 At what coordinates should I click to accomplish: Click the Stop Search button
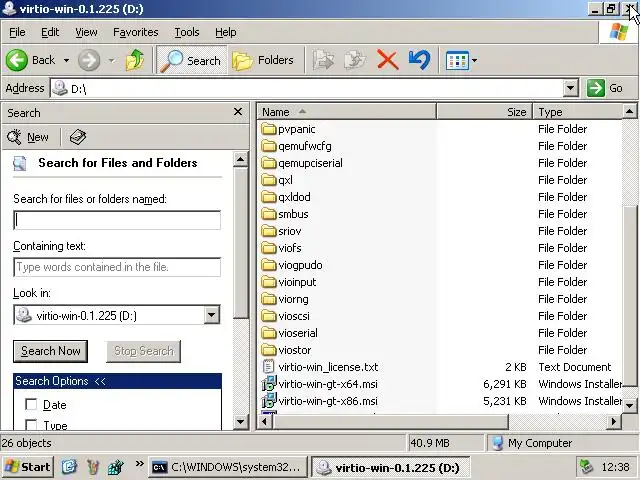point(143,351)
